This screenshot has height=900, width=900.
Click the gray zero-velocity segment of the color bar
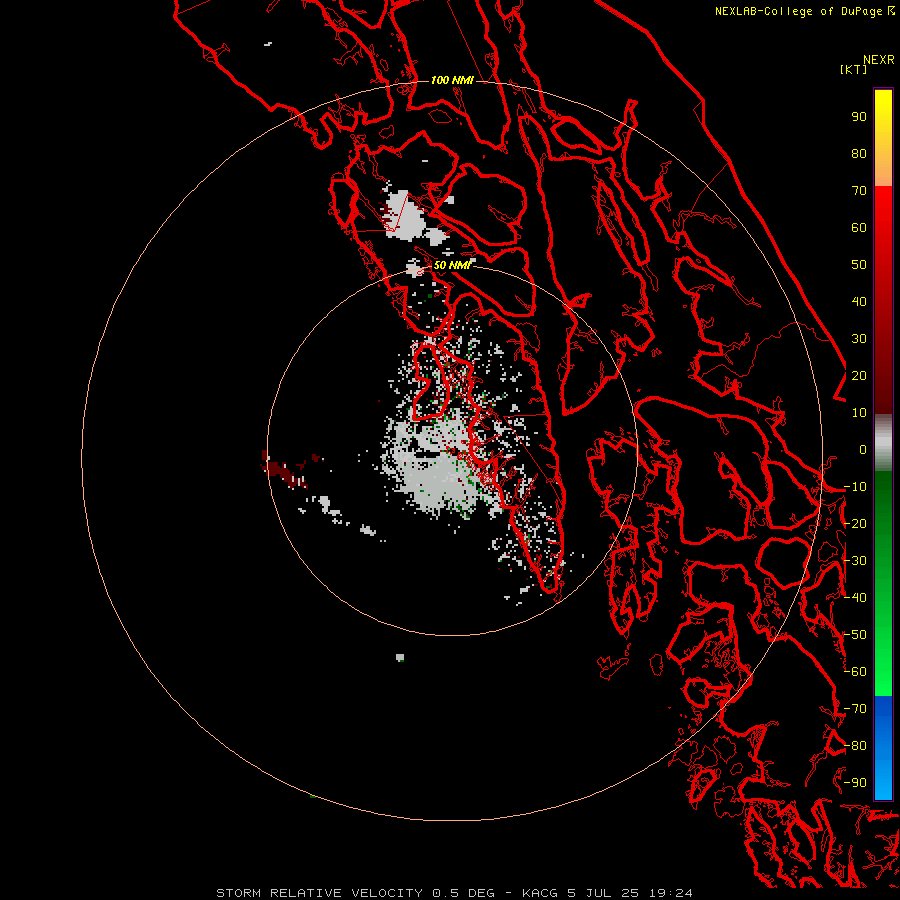pyautogui.click(x=883, y=443)
